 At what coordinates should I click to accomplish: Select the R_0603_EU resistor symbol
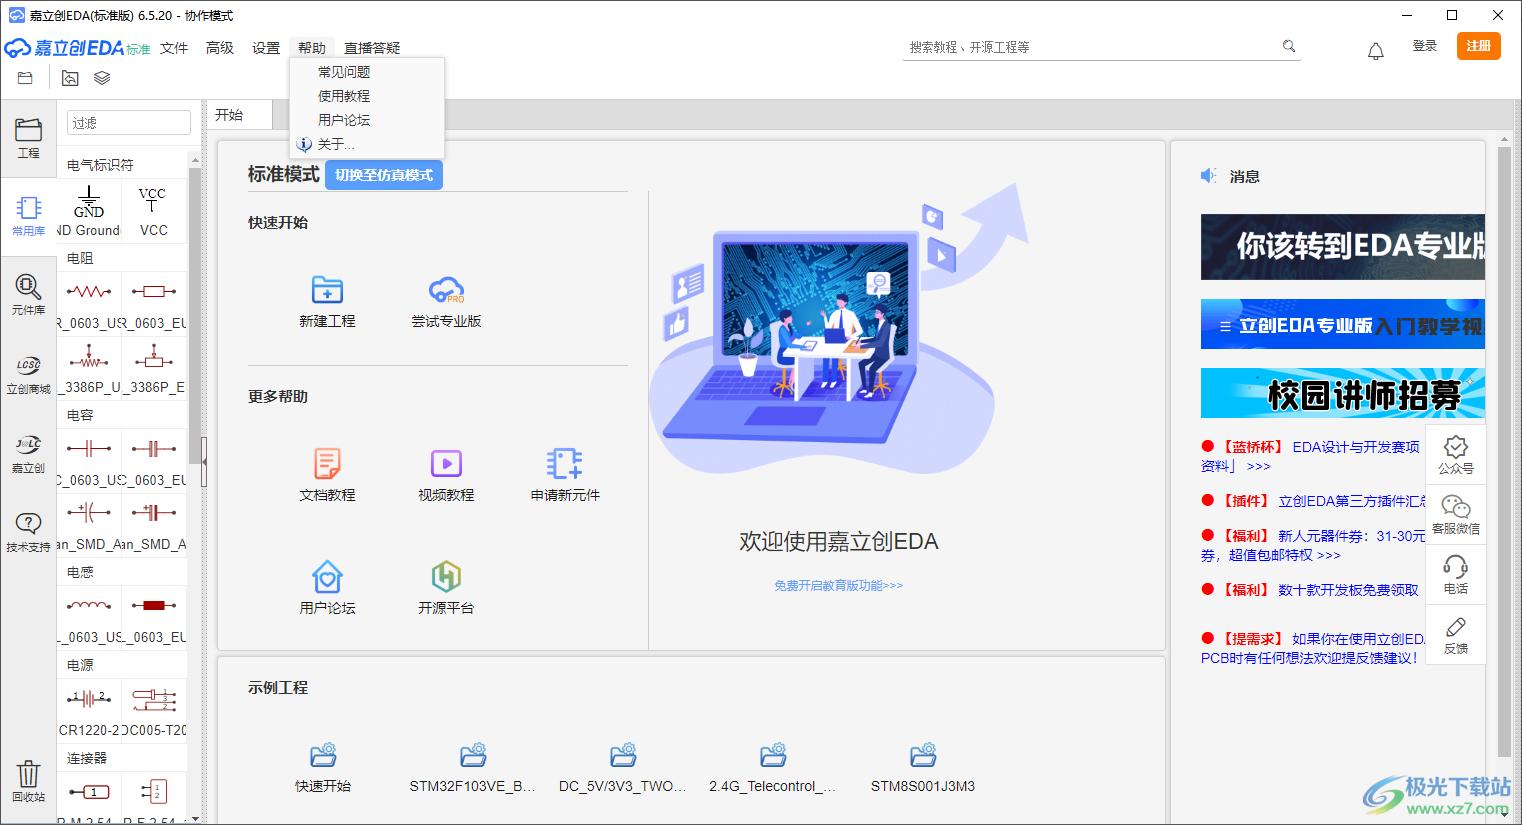coord(153,303)
